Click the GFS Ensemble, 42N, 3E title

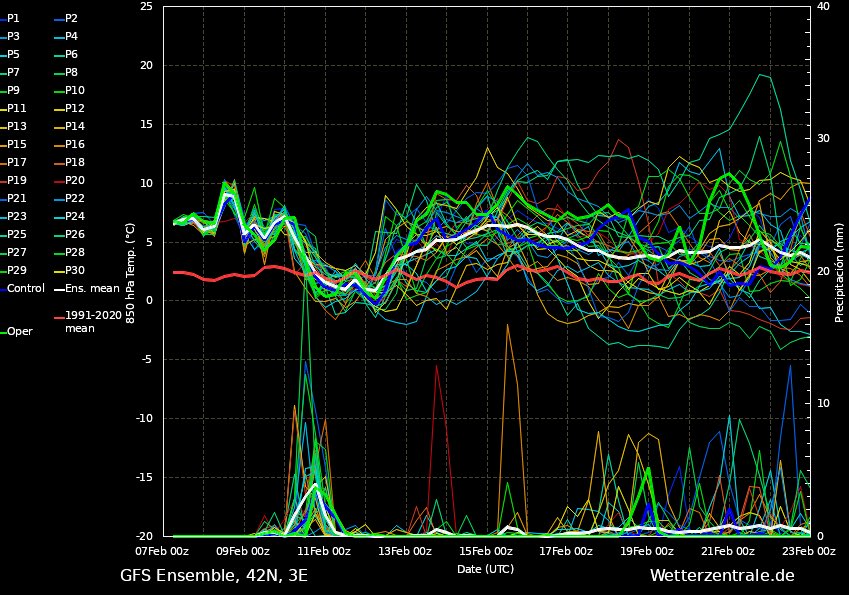pyautogui.click(x=214, y=576)
